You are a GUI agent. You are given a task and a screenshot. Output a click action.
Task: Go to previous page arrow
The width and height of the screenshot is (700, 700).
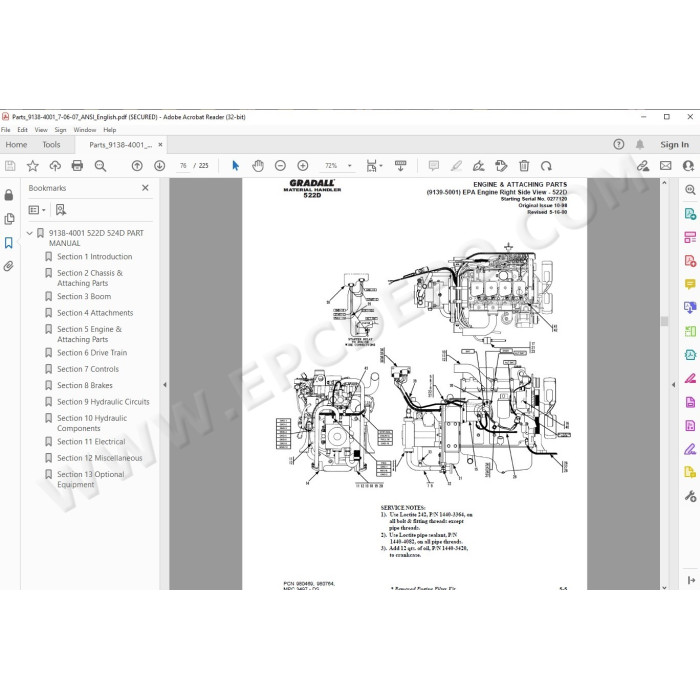click(x=137, y=166)
